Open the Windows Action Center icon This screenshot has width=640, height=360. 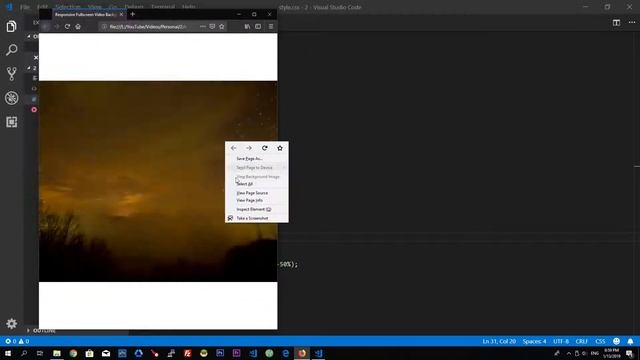(629, 353)
